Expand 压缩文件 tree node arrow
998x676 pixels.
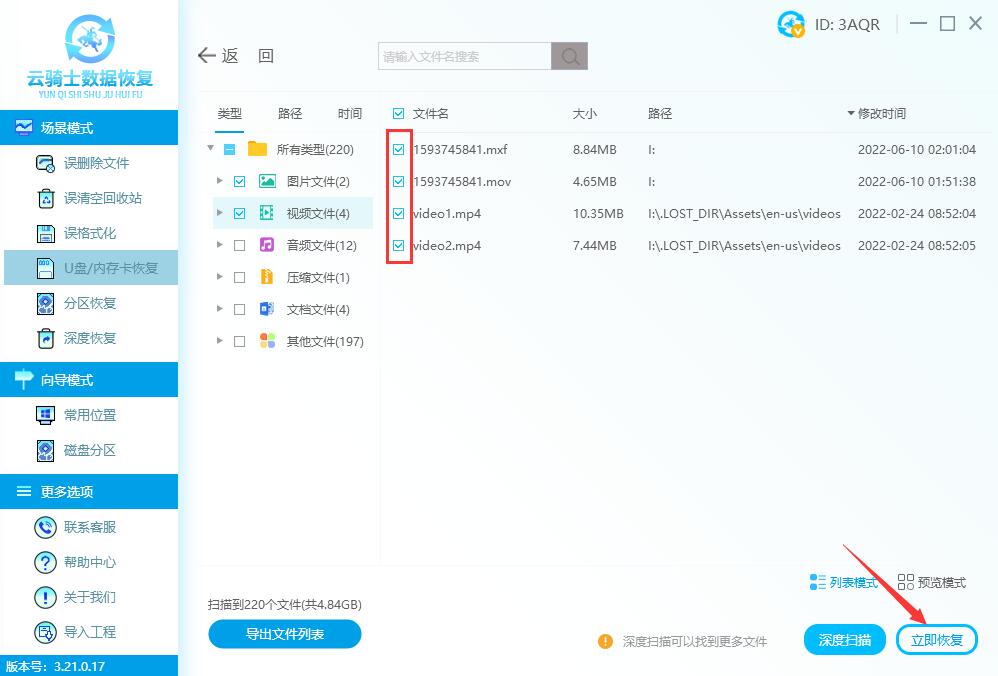point(220,276)
